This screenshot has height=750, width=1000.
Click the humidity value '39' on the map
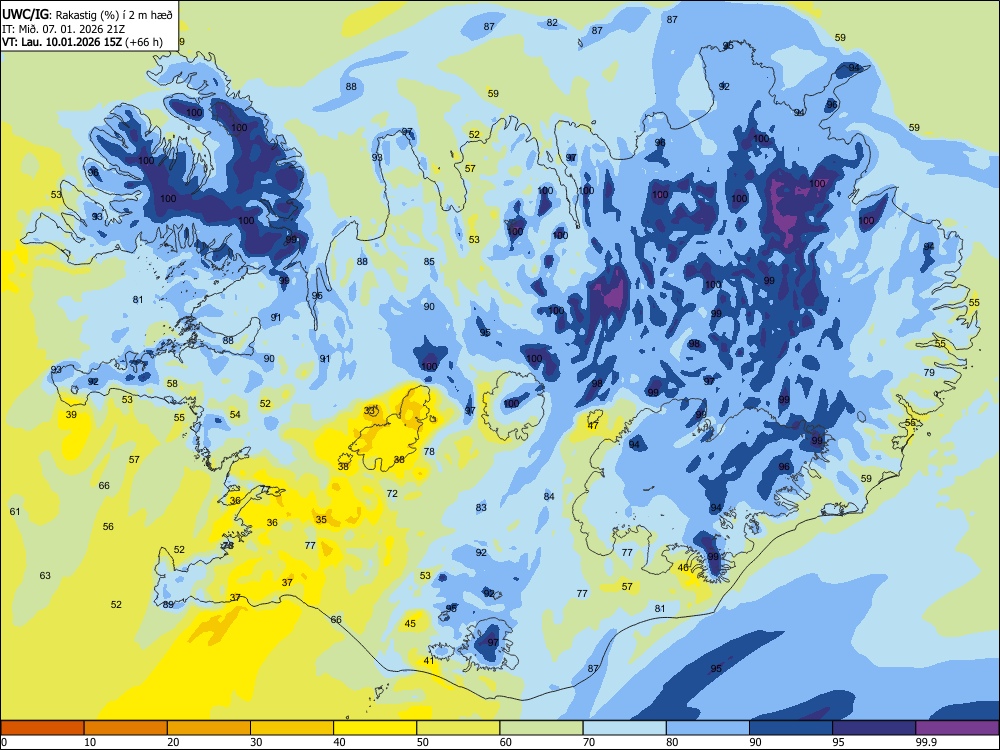(x=71, y=415)
